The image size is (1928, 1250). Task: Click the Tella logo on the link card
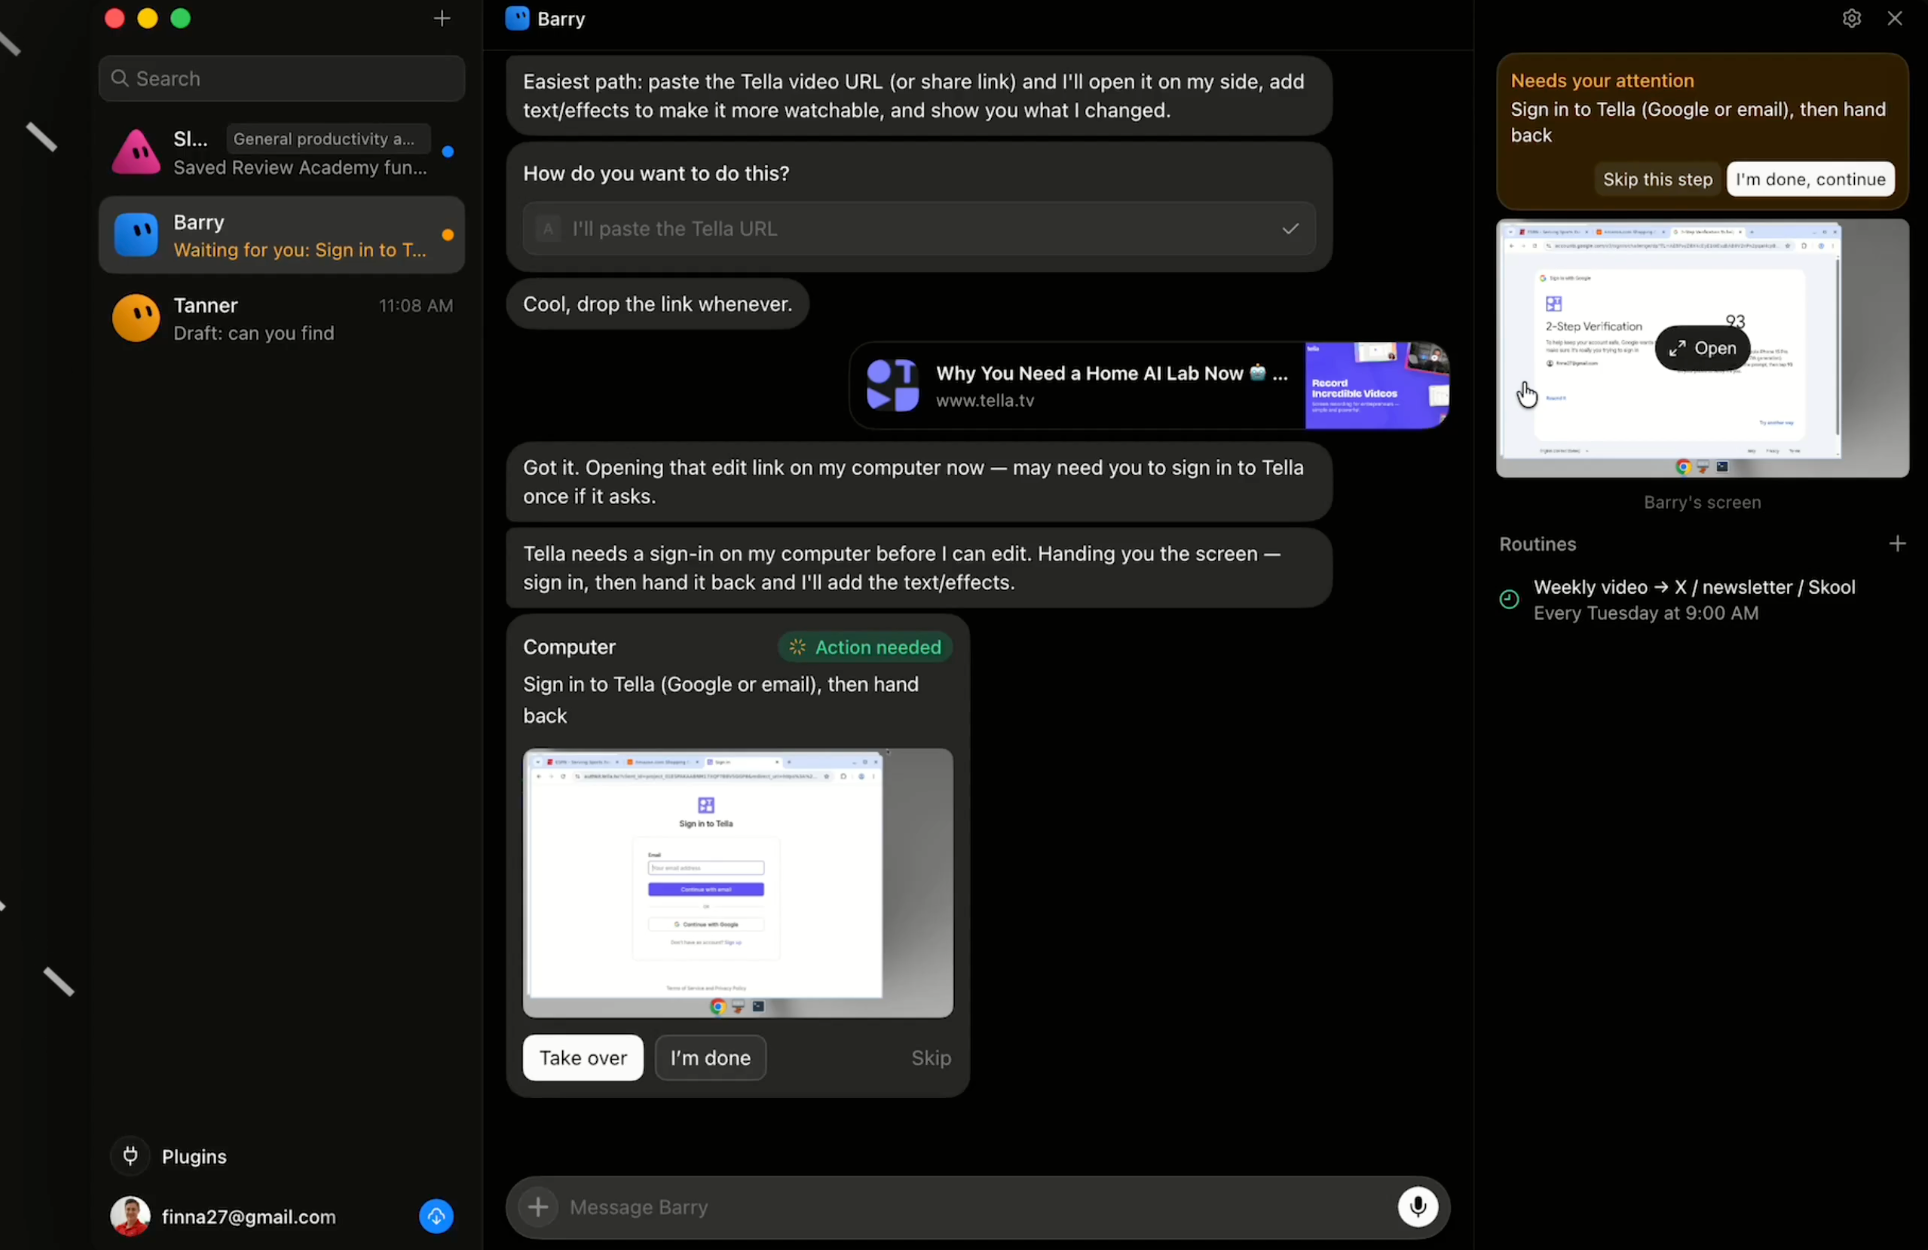[x=892, y=386]
